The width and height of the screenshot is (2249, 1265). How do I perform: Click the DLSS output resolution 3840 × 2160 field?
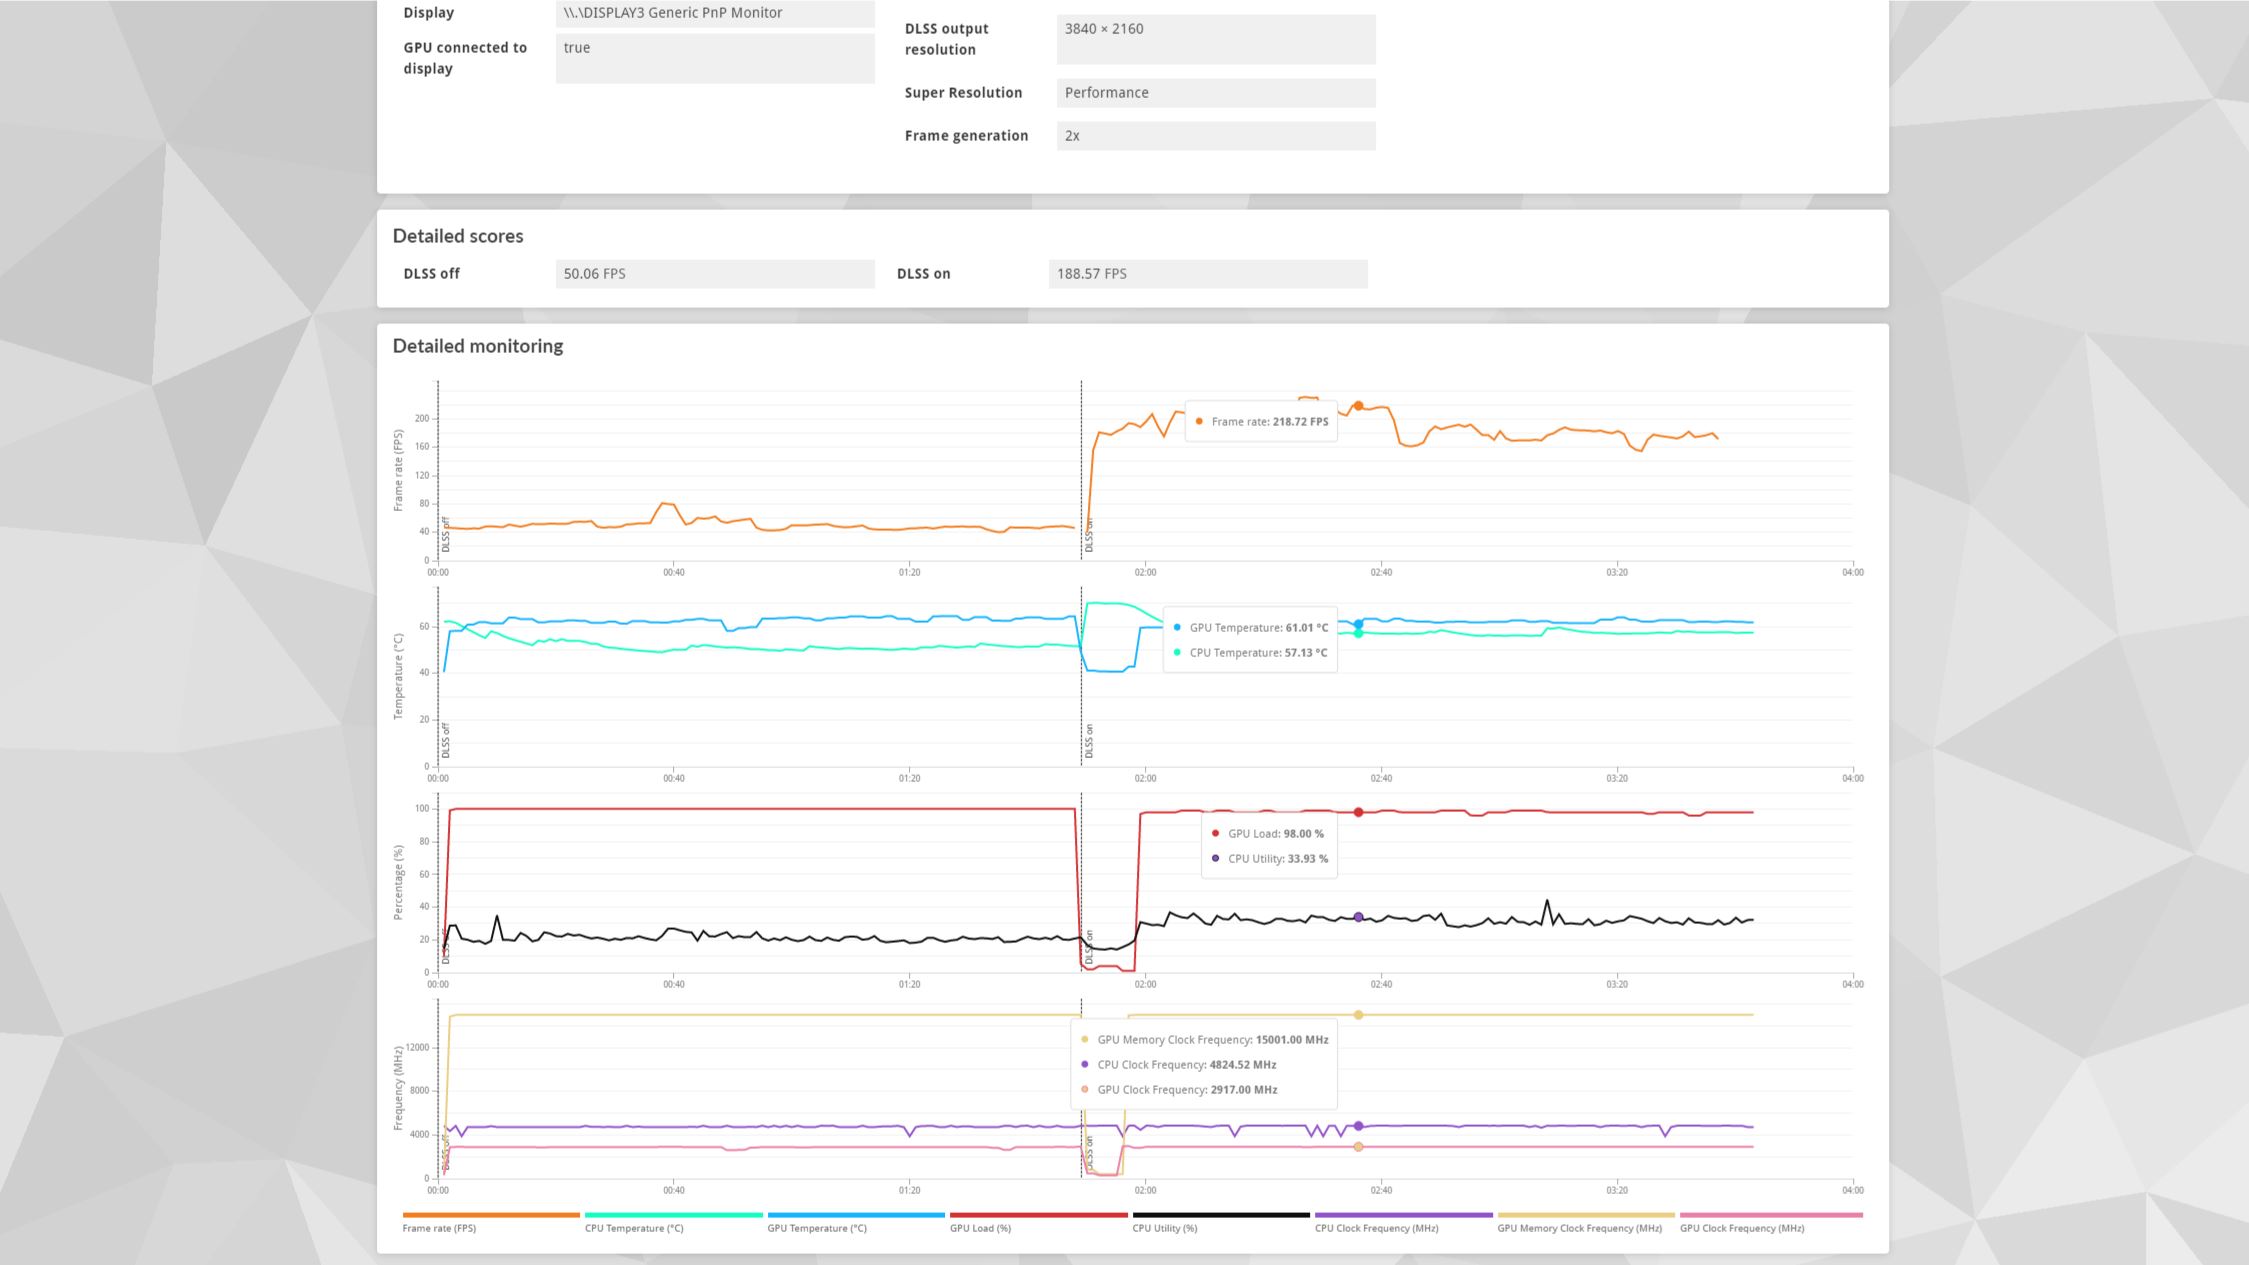[1215, 39]
